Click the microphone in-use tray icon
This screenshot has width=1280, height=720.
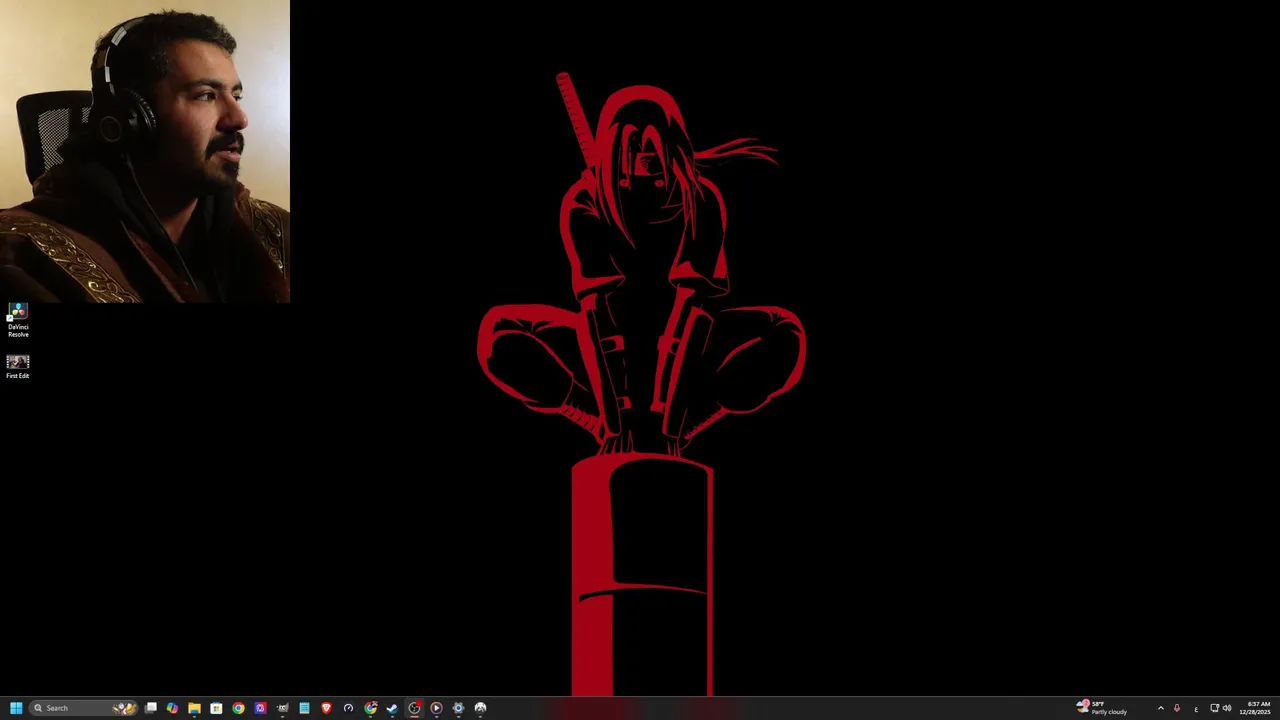(x=1177, y=708)
